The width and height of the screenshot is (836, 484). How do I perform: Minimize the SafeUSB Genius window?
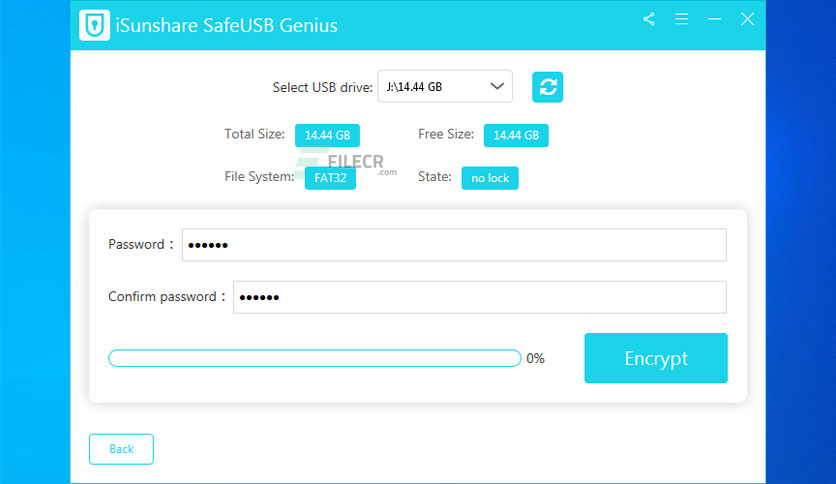pos(714,19)
